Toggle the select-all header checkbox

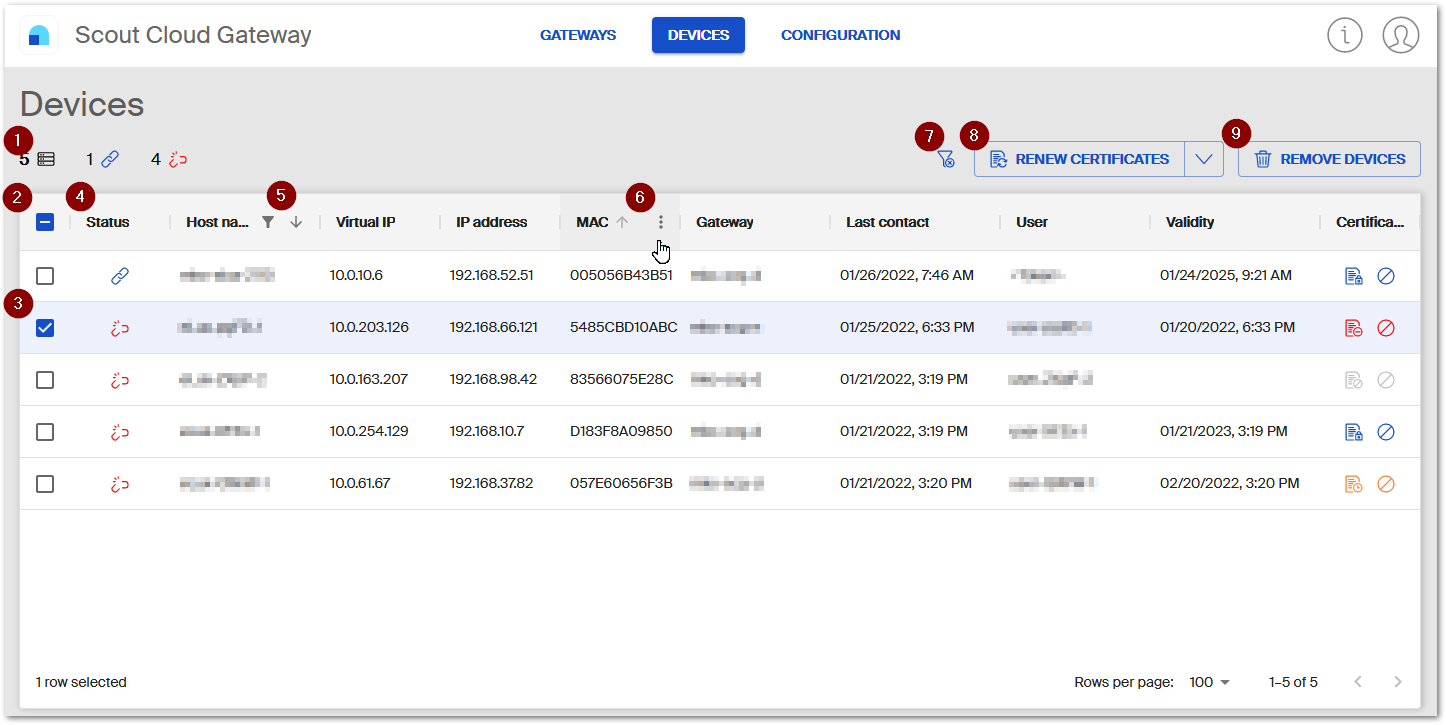[45, 222]
